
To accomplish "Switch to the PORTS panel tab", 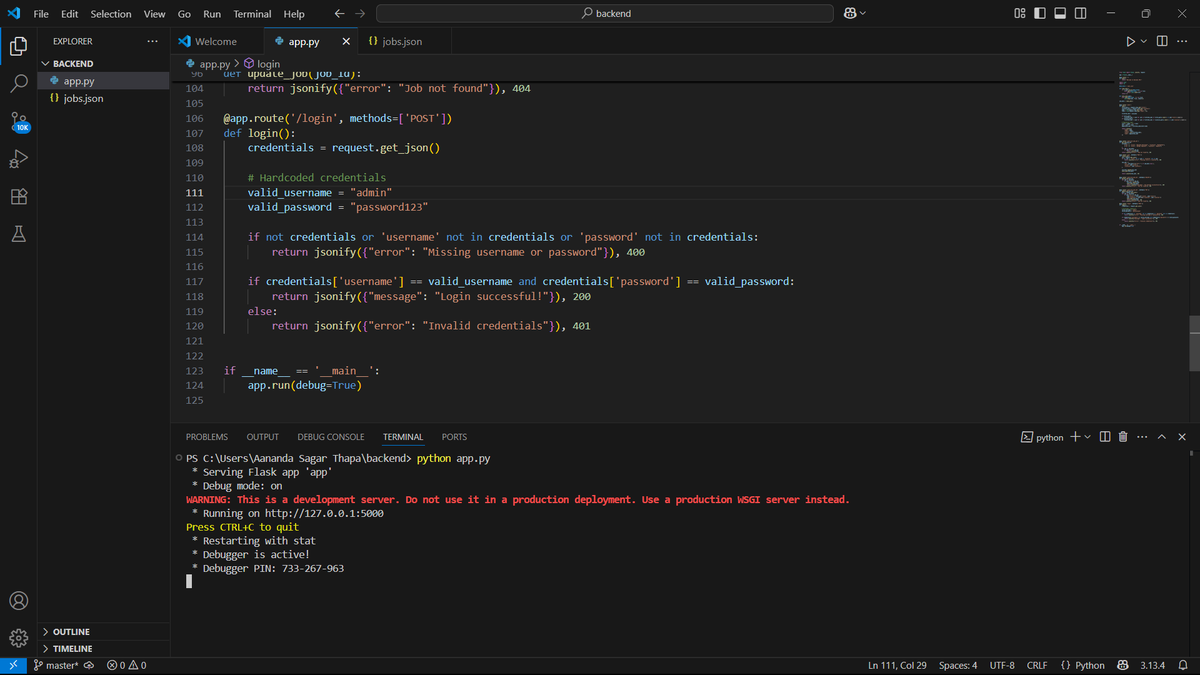I will (454, 437).
